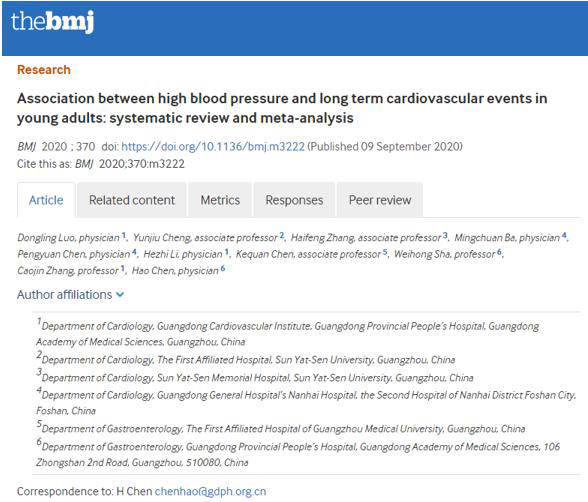View the Responses tab
This screenshot has height=502, width=588.
click(x=294, y=200)
